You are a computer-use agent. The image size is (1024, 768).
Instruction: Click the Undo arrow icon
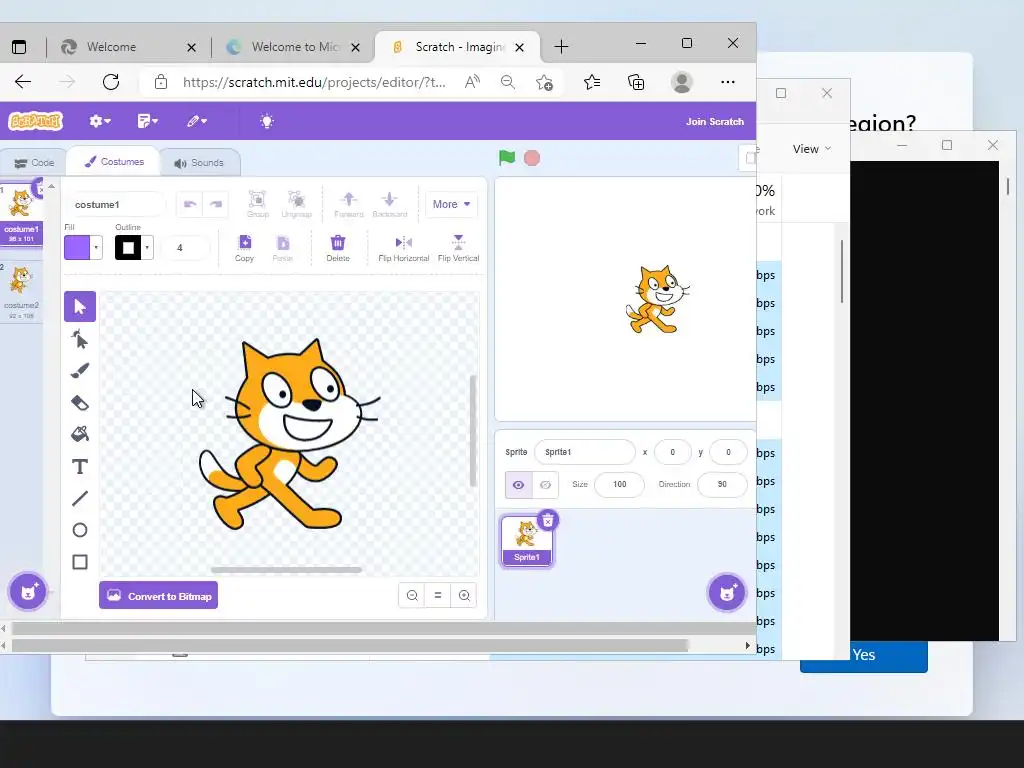(x=190, y=204)
